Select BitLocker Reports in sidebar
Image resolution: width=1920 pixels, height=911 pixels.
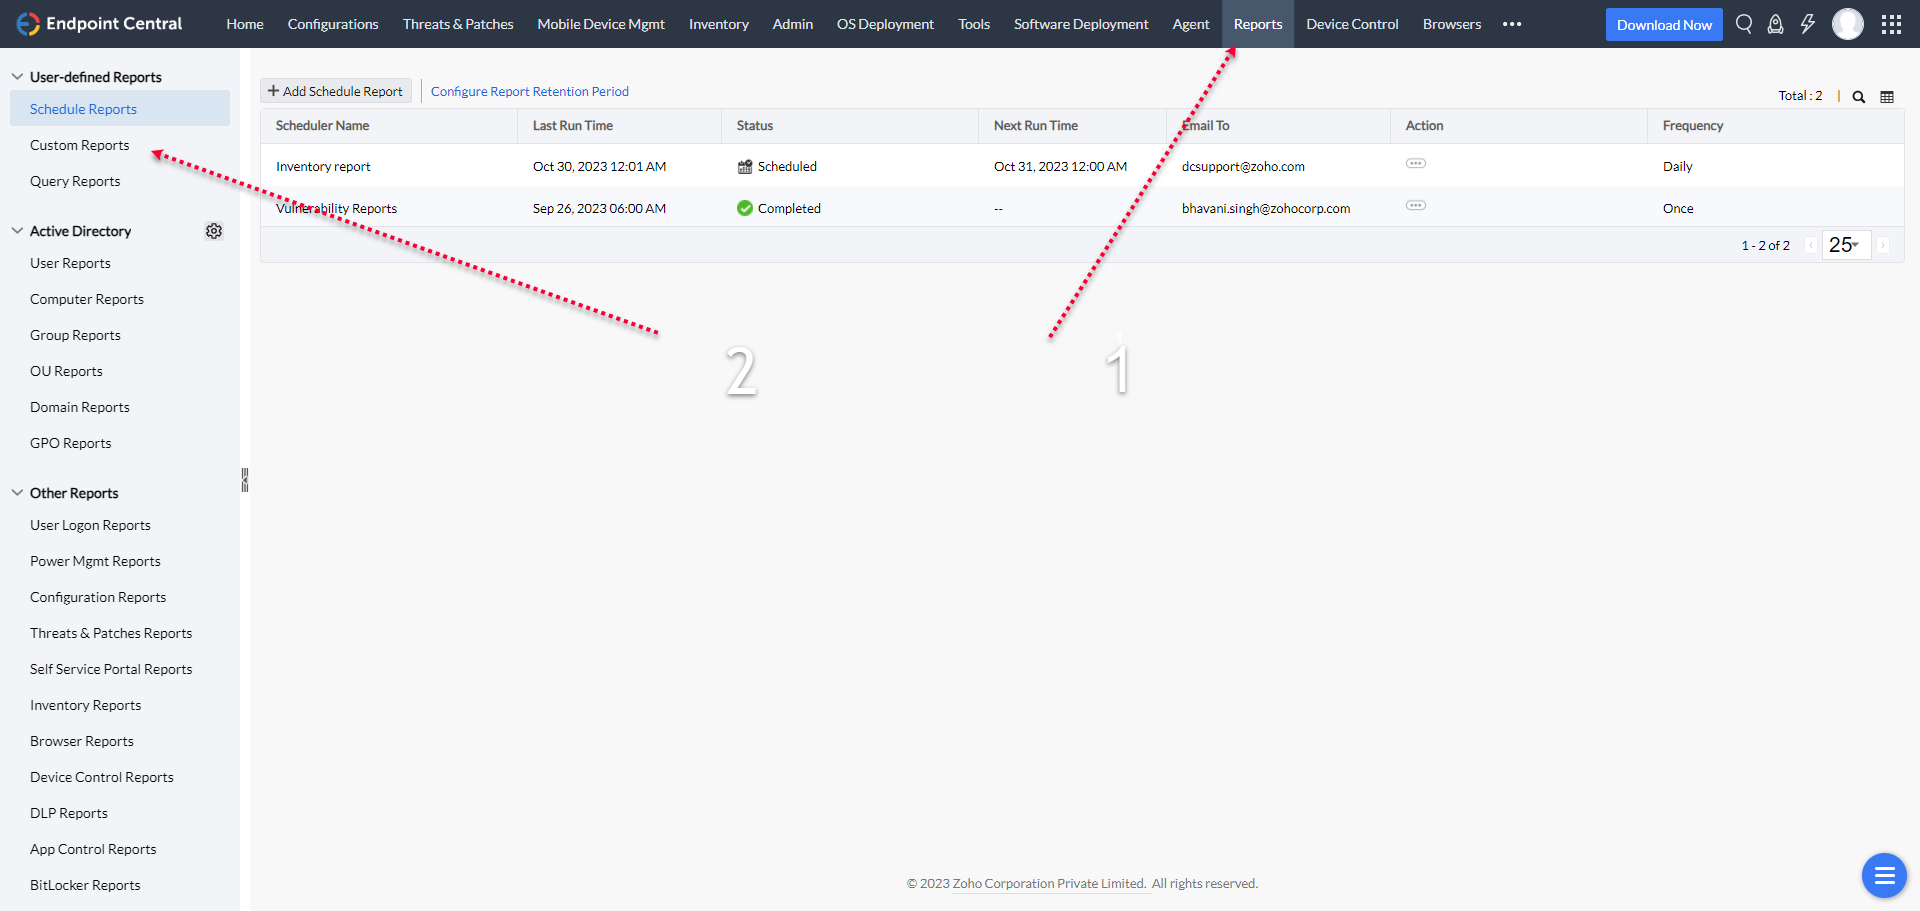pos(85,885)
